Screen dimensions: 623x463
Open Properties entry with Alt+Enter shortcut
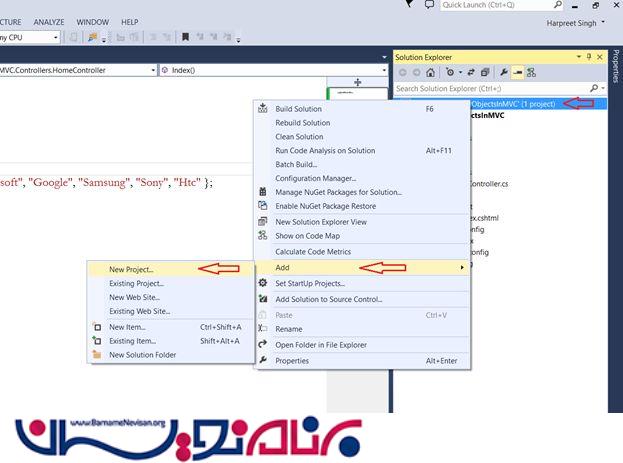[x=362, y=361]
